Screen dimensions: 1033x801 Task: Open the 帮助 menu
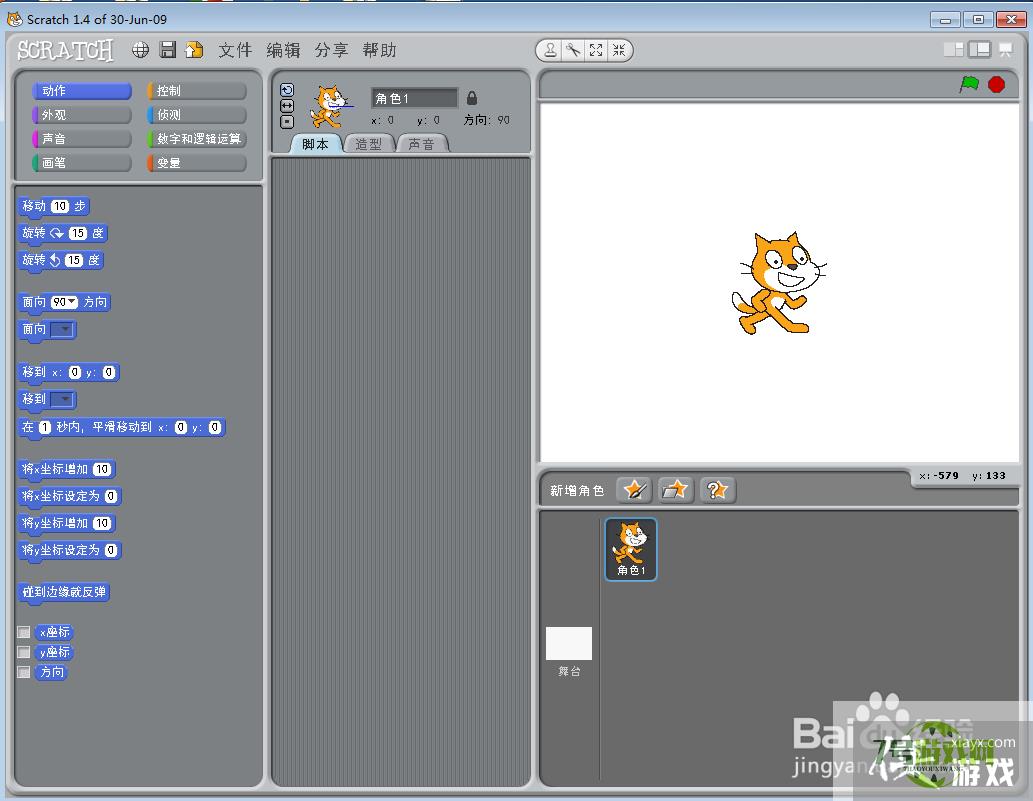coord(379,50)
